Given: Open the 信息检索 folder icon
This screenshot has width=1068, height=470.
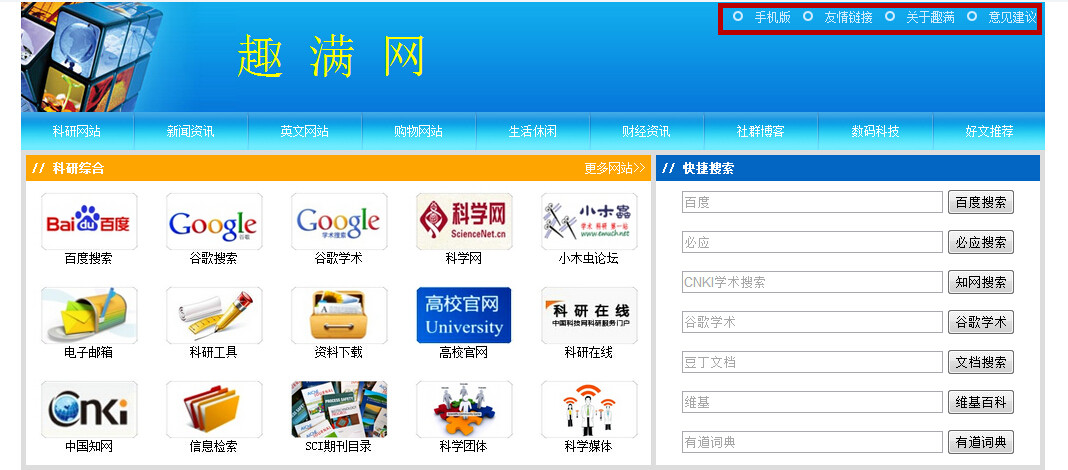Looking at the screenshot, I should (214, 409).
